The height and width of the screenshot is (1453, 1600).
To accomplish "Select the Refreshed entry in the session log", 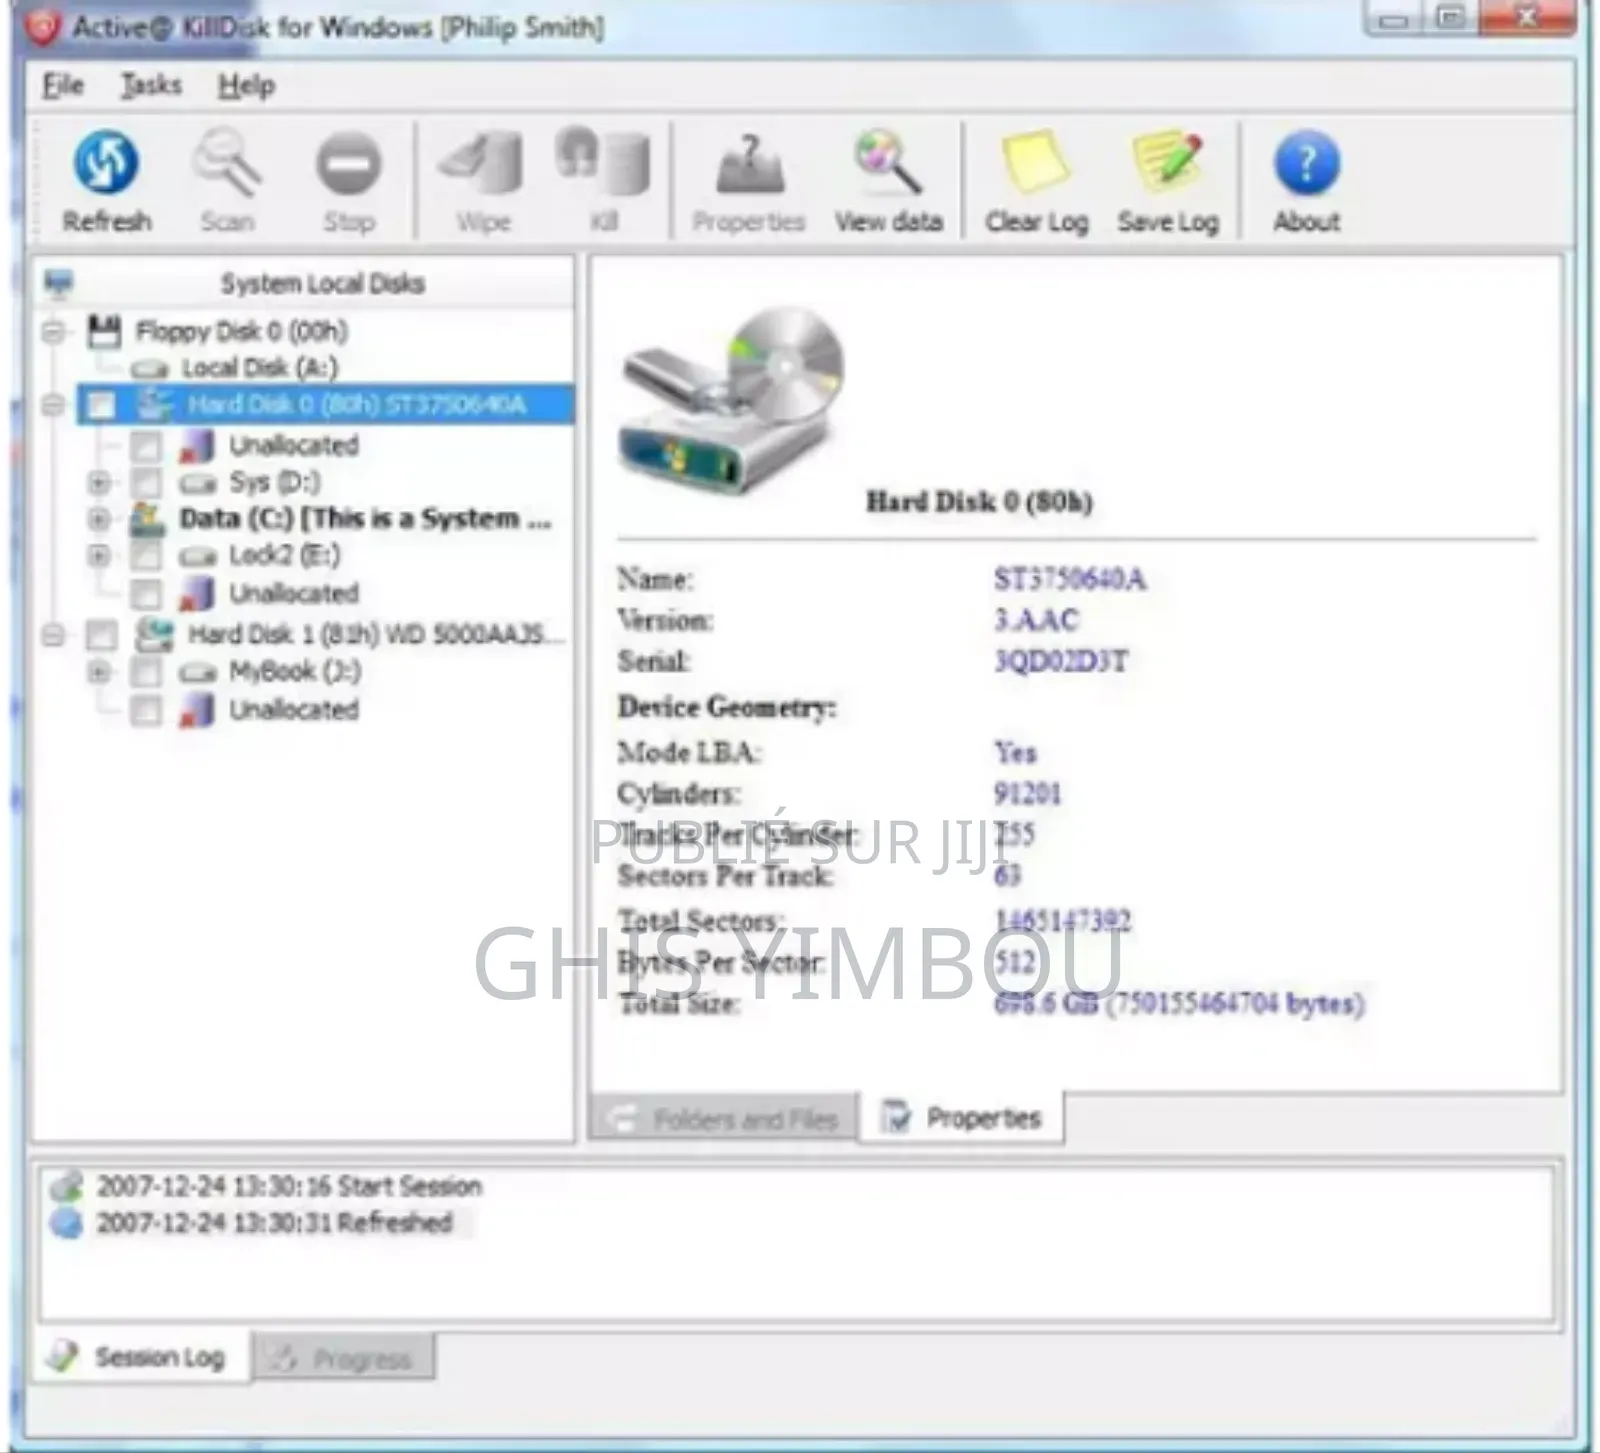I will [x=275, y=1221].
